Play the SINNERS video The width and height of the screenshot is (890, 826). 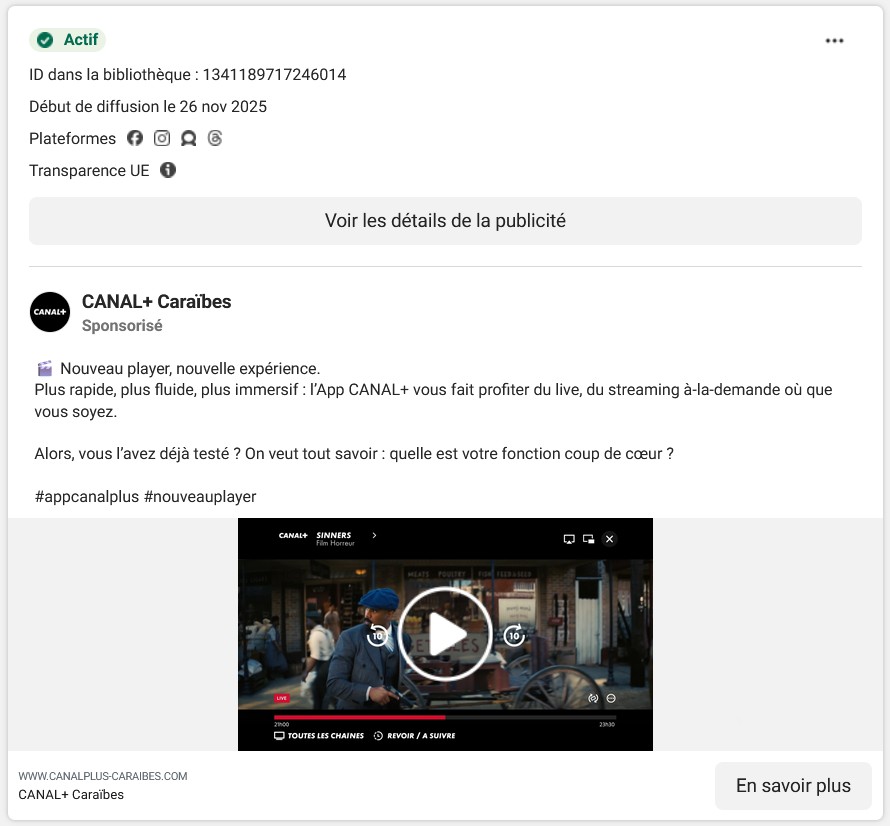point(445,631)
